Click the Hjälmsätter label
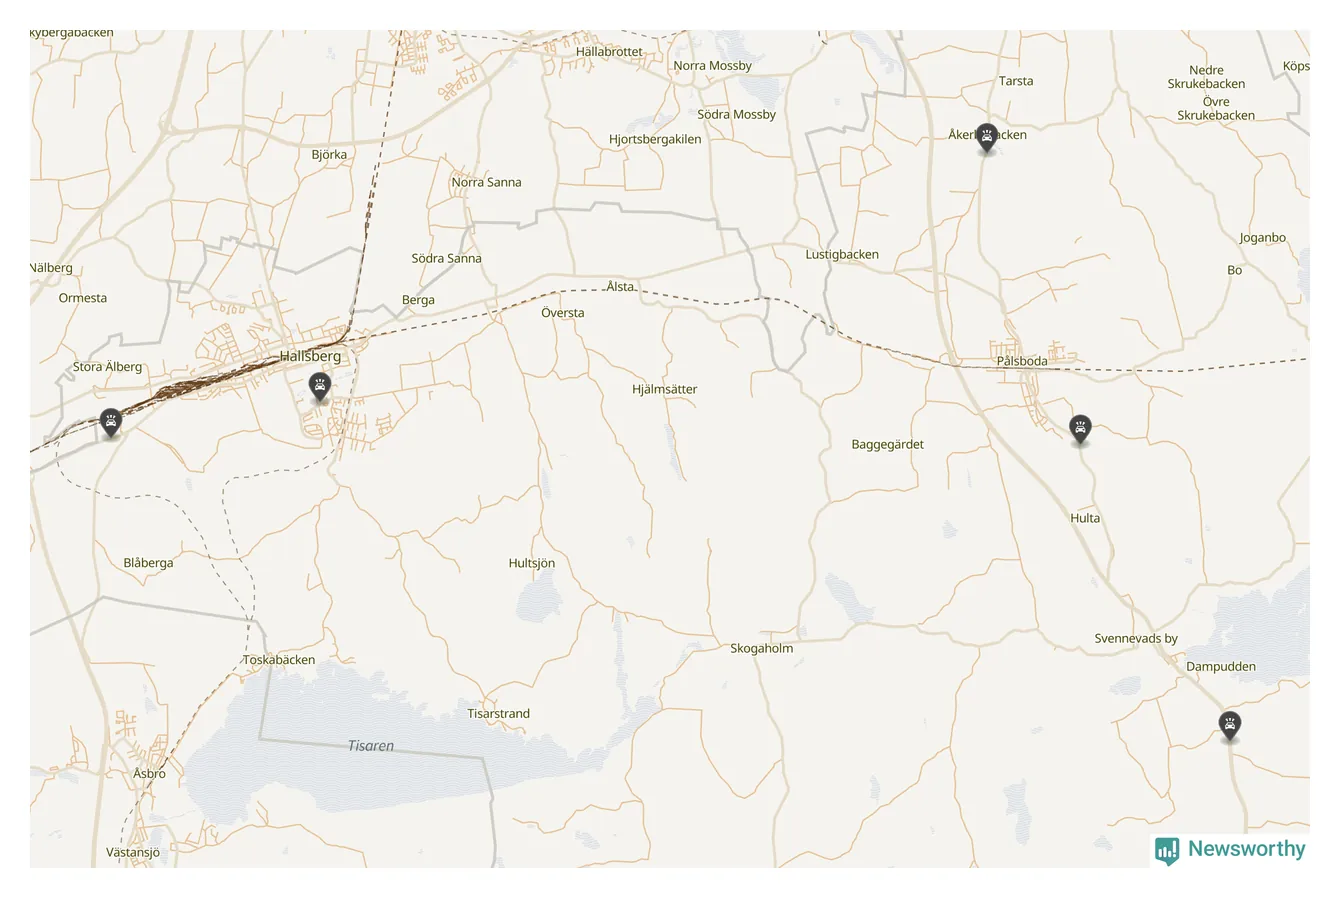This screenshot has height=898, width=1340. (665, 389)
